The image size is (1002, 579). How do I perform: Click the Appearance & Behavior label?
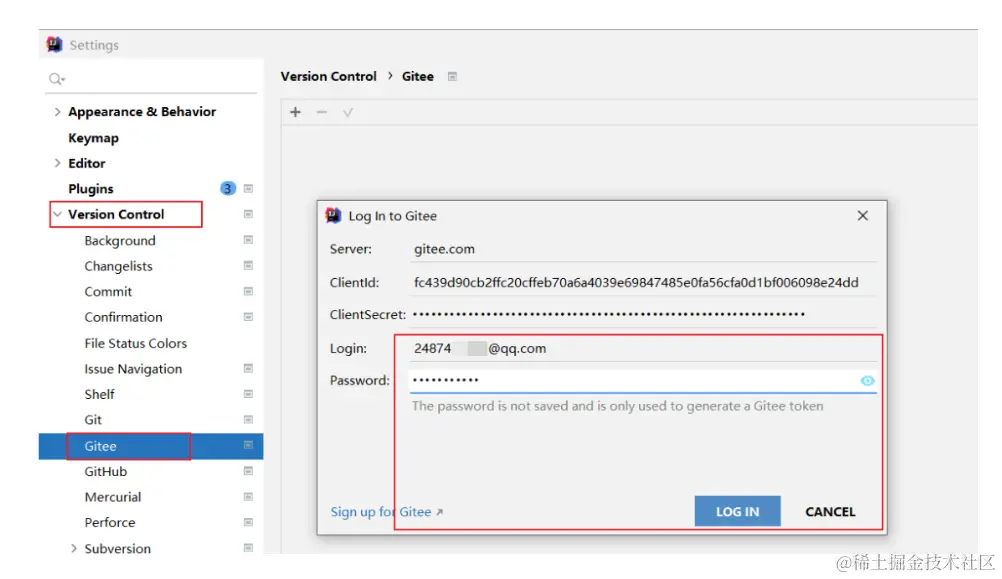(142, 112)
